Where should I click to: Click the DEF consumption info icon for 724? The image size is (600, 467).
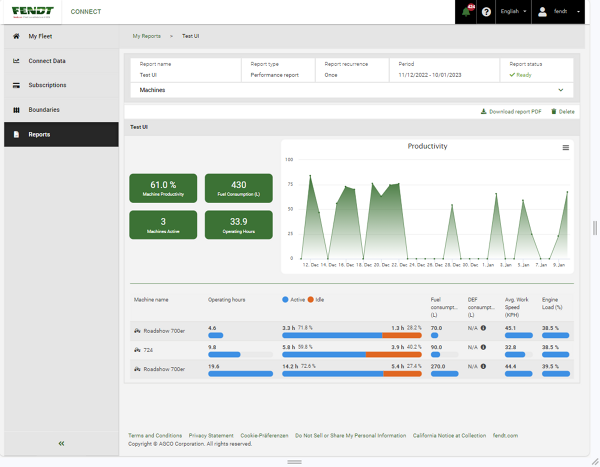tap(483, 348)
